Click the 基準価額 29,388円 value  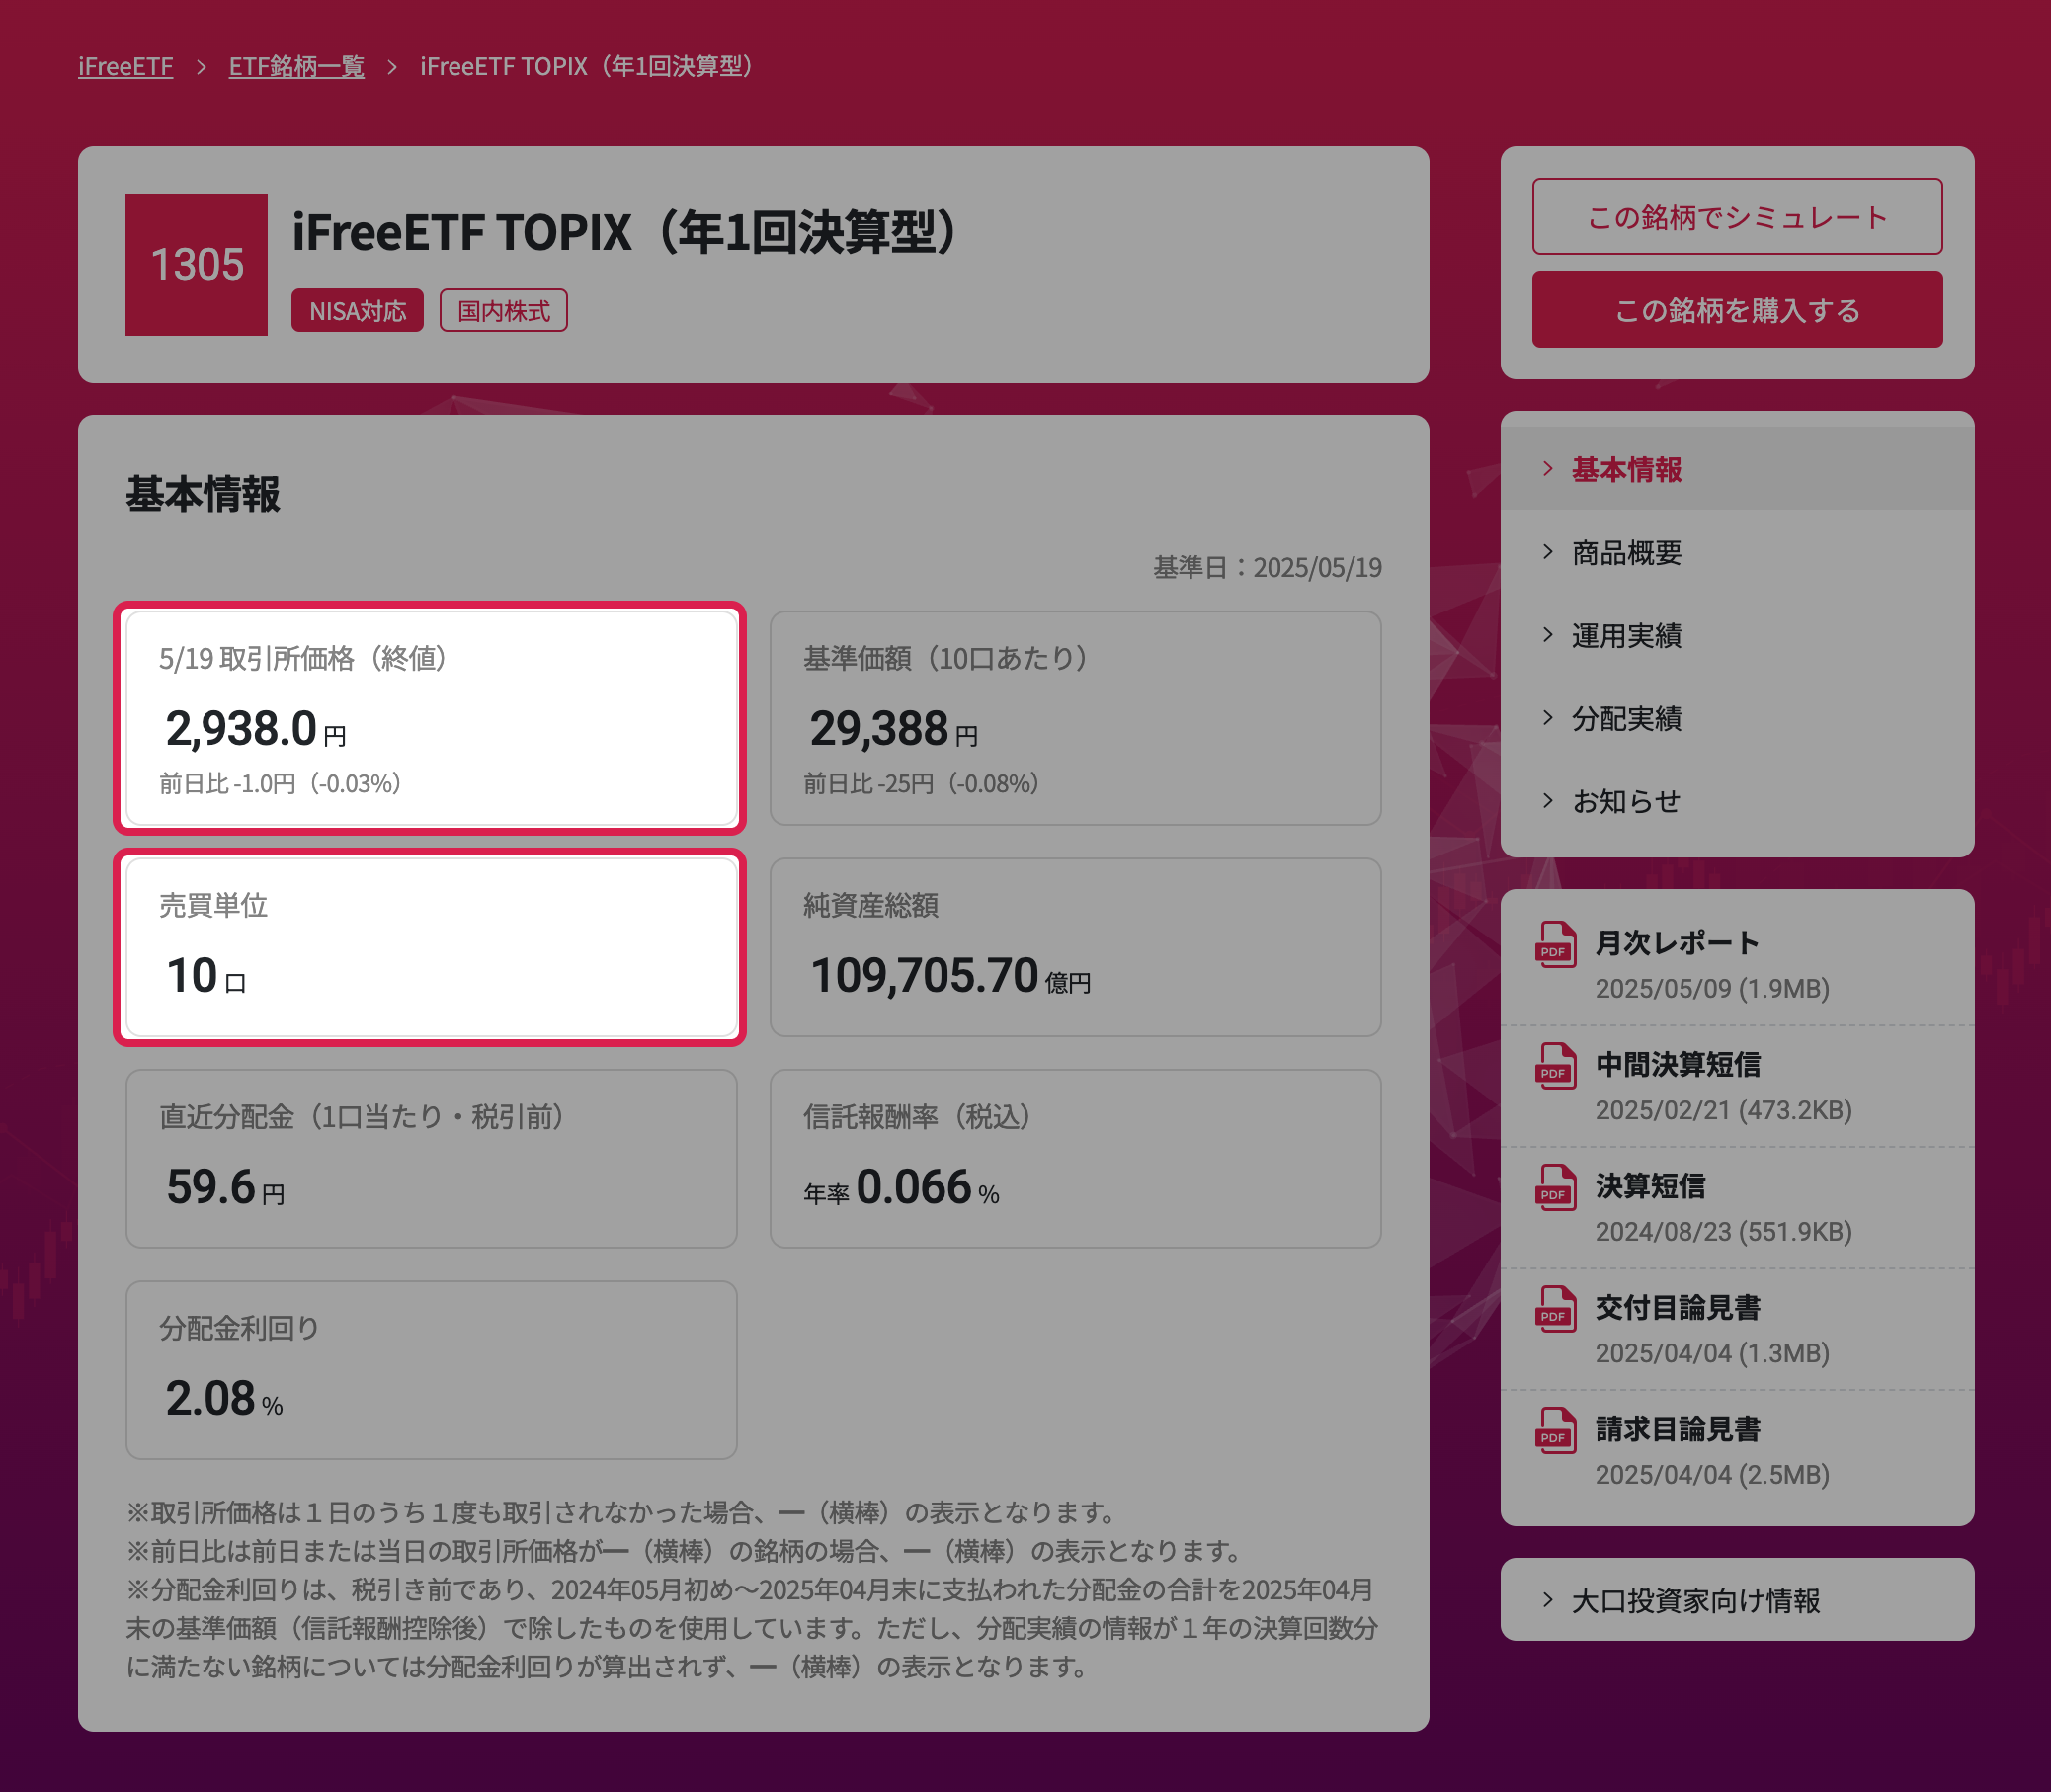click(893, 729)
